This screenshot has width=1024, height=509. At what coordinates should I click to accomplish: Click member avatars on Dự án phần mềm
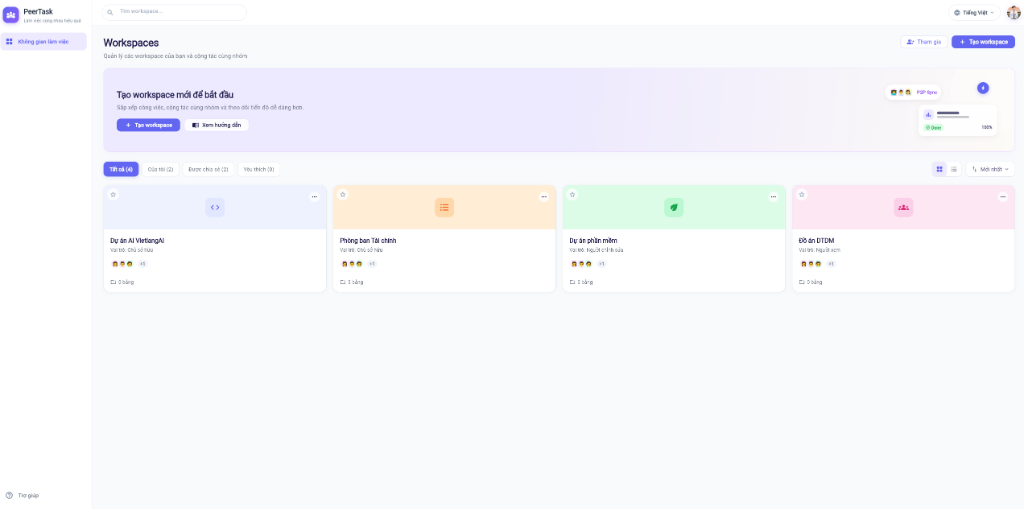click(x=582, y=264)
